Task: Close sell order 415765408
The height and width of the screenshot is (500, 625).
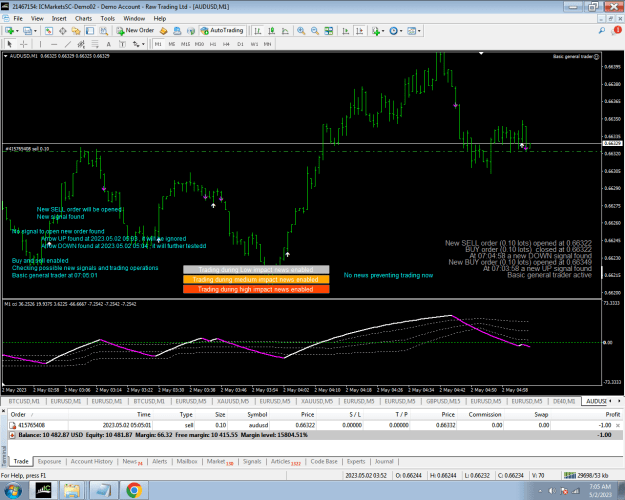Action: click(618, 425)
